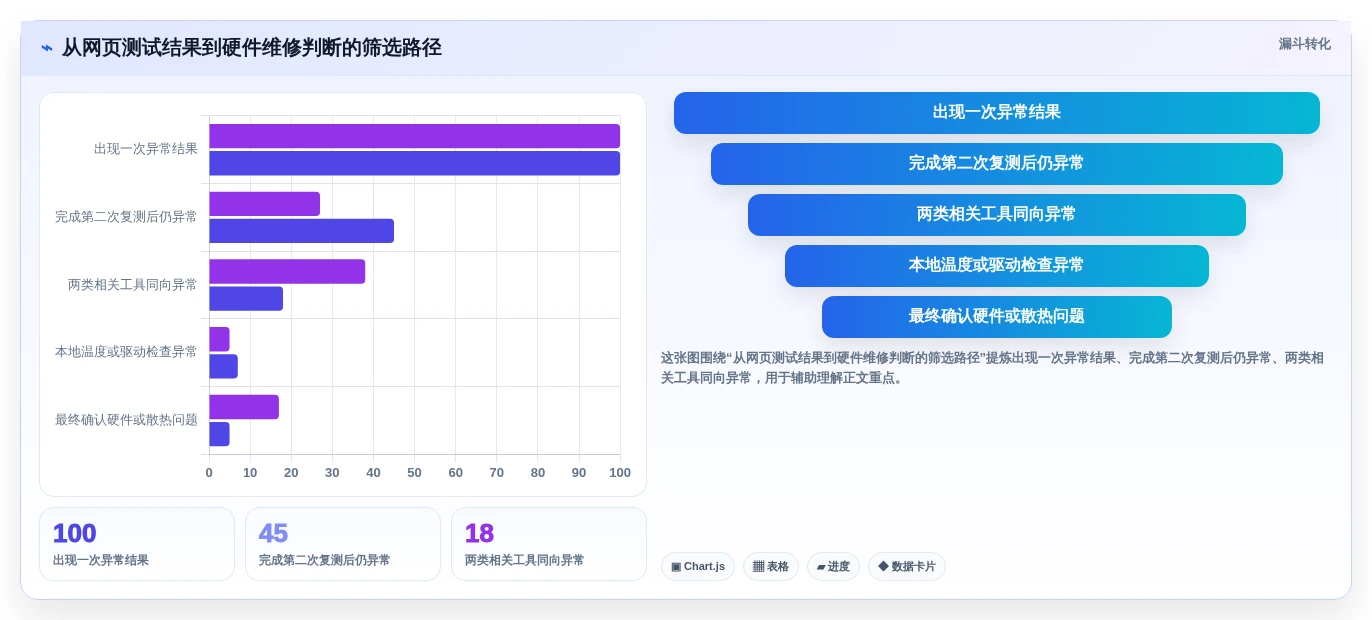Open the 100 出现一次异常结果 stat card

137,544
